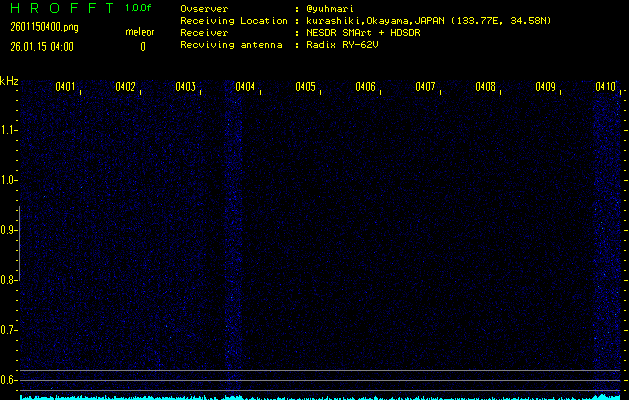The image size is (629, 400).
Task: Click the @yuhmari observer name
Action: tap(330, 8)
